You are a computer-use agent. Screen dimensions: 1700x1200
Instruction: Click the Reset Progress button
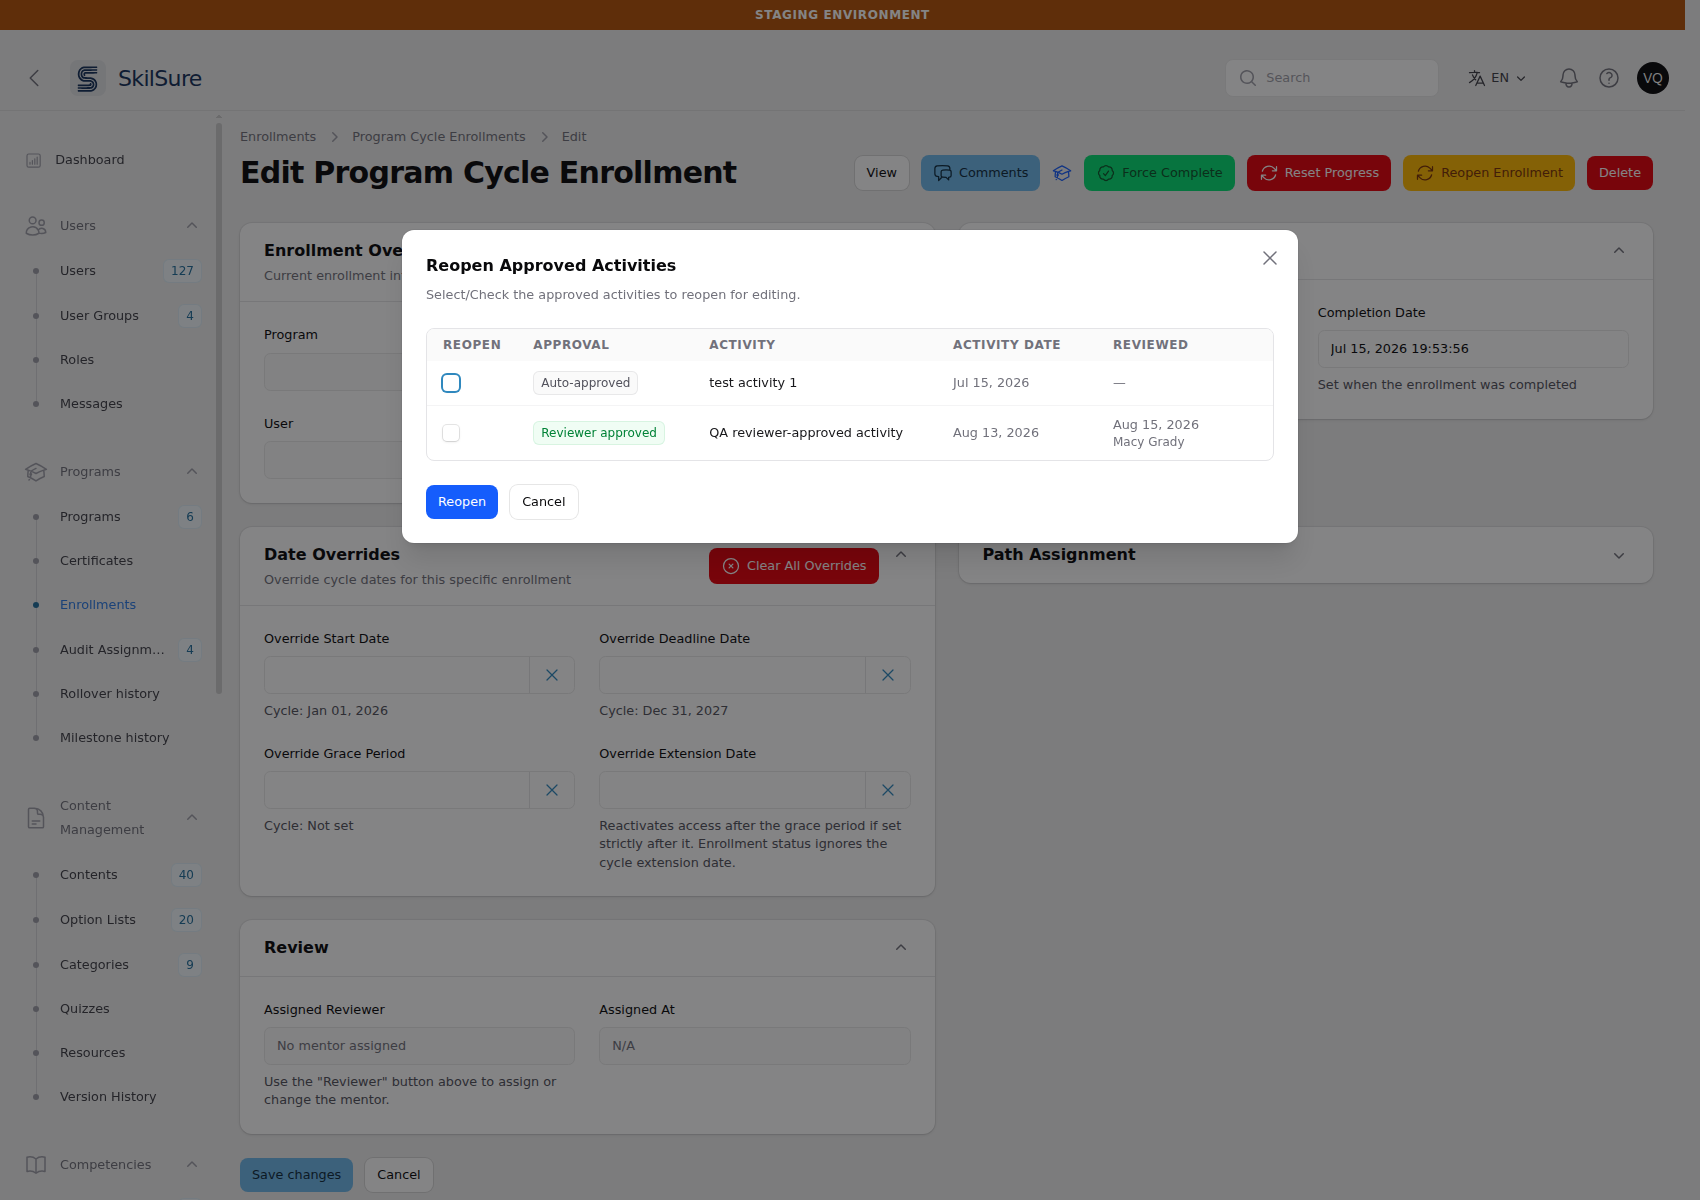tap(1319, 173)
